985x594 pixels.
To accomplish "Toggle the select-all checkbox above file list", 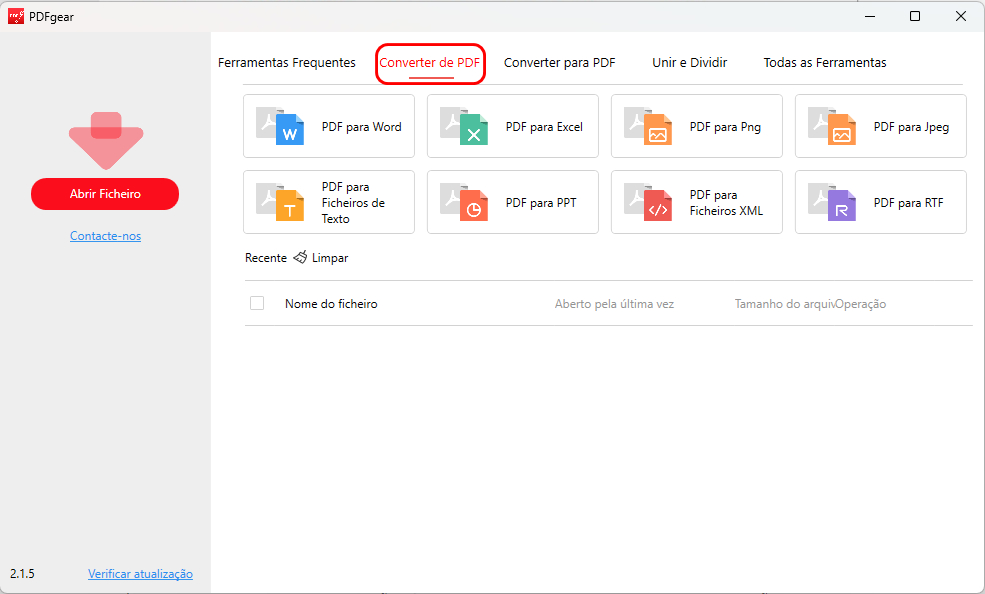I will 257,303.
